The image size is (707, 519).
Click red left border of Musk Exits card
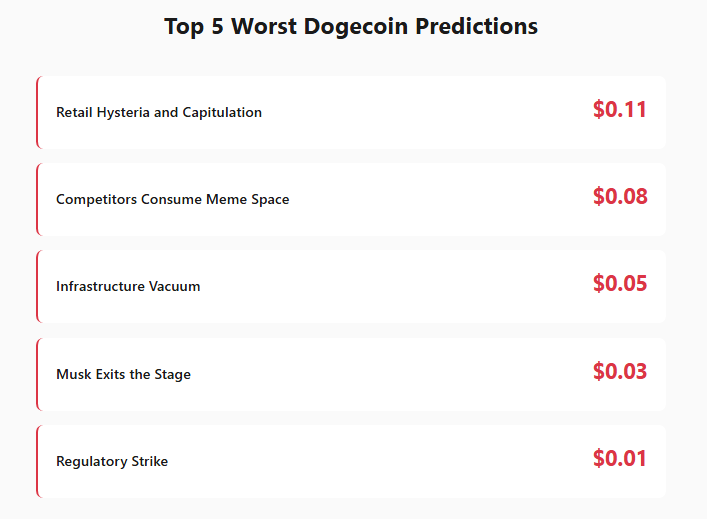point(38,374)
